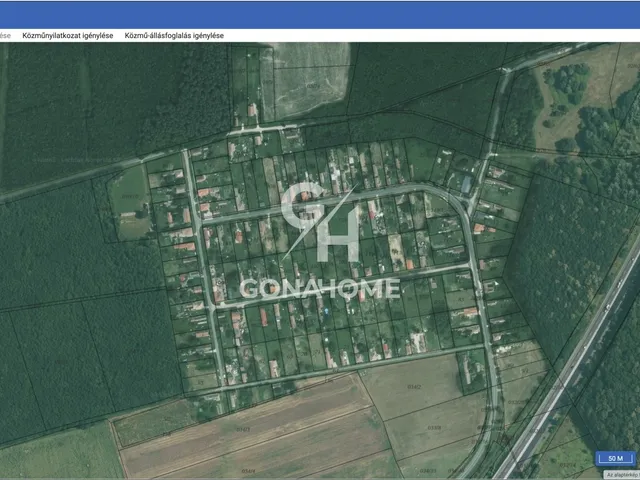Click the GONAHOME watermark text
Viewport: 640px width, 480px height.
tap(320, 289)
